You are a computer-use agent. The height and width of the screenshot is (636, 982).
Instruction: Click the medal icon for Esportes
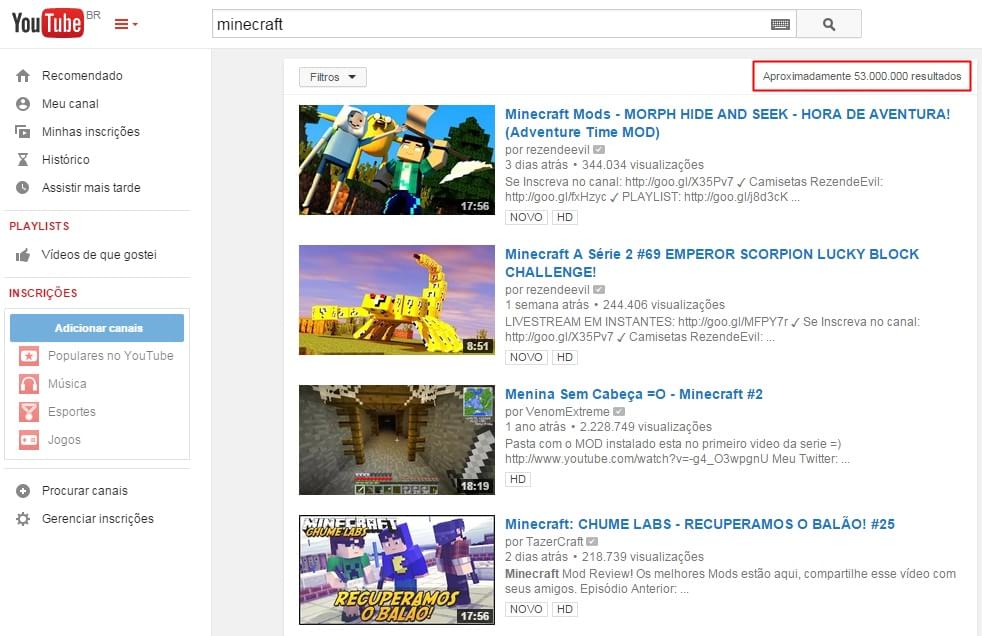pyautogui.click(x=29, y=412)
